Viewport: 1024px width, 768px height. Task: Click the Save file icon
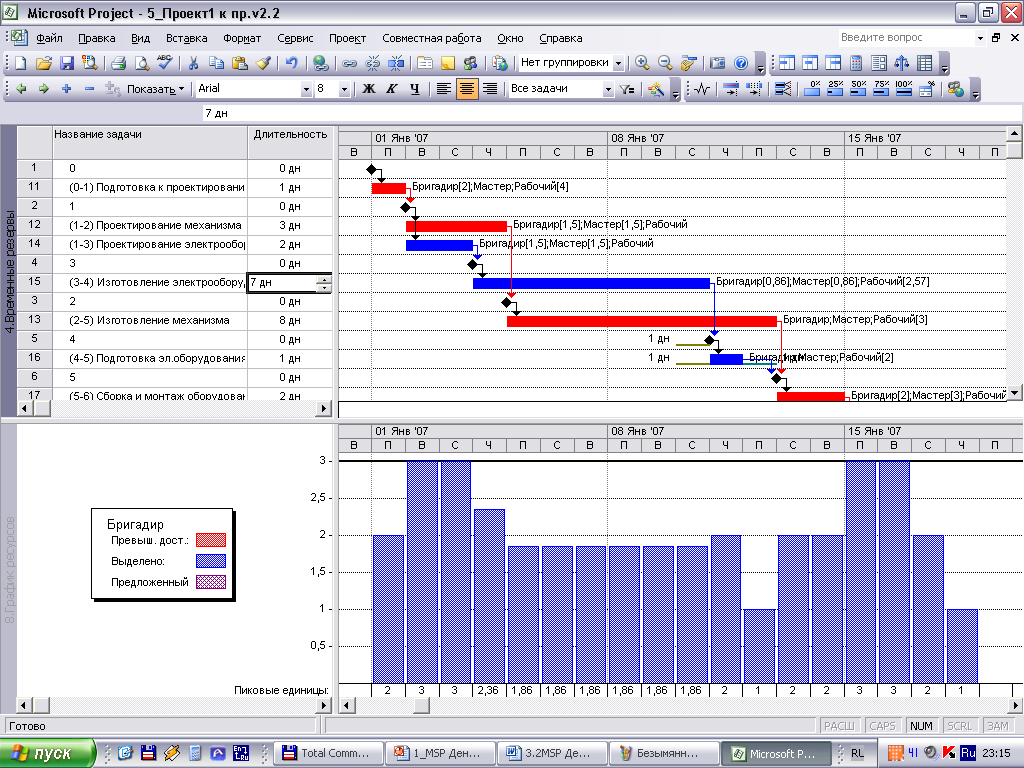pos(67,63)
